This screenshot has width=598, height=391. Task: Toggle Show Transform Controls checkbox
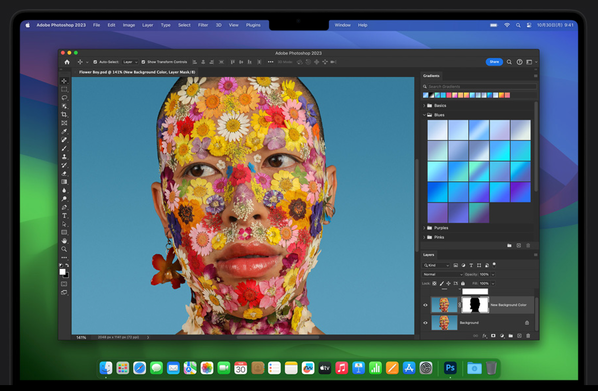(x=143, y=62)
